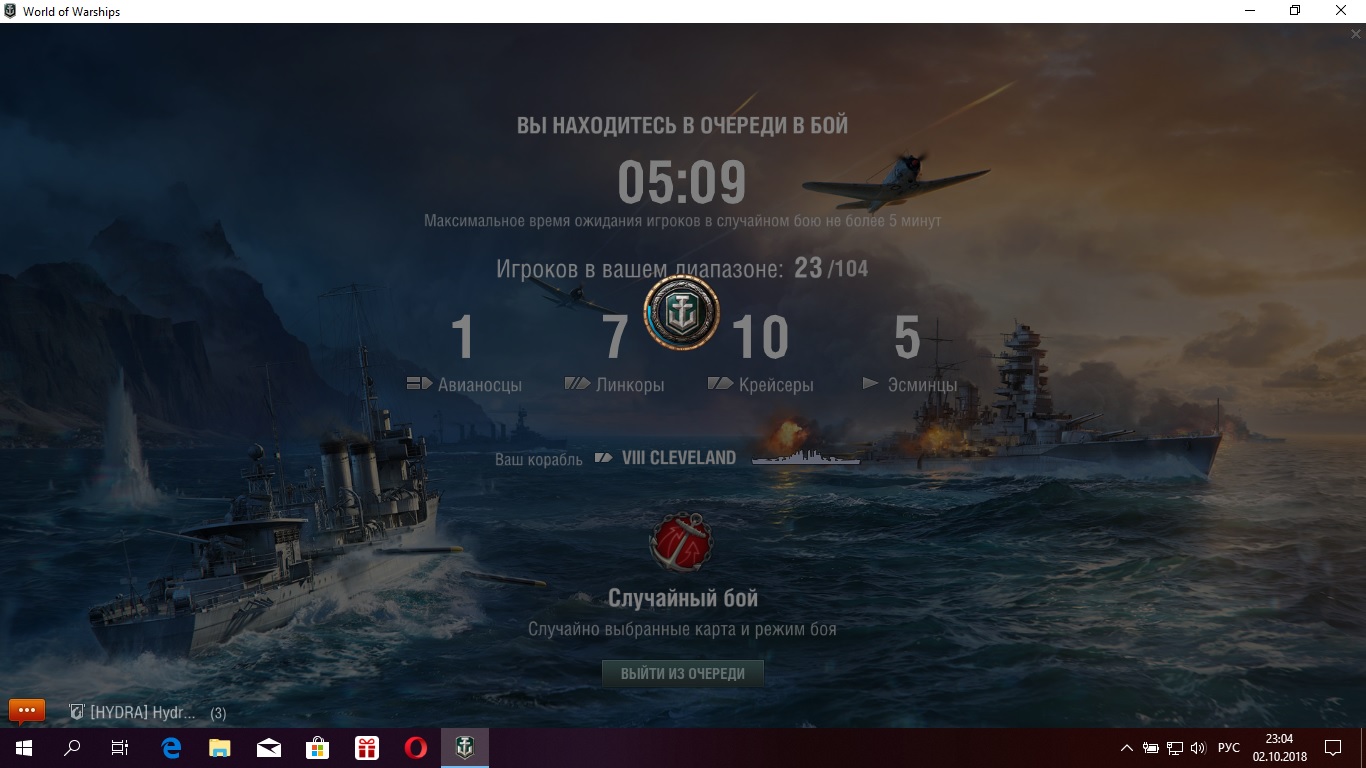
Task: Click the cruiser class icon by Крейсеры
Action: (721, 384)
